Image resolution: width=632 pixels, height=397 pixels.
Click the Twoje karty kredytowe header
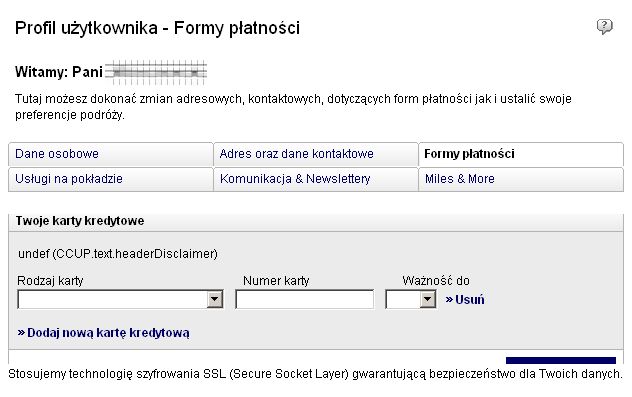80,221
